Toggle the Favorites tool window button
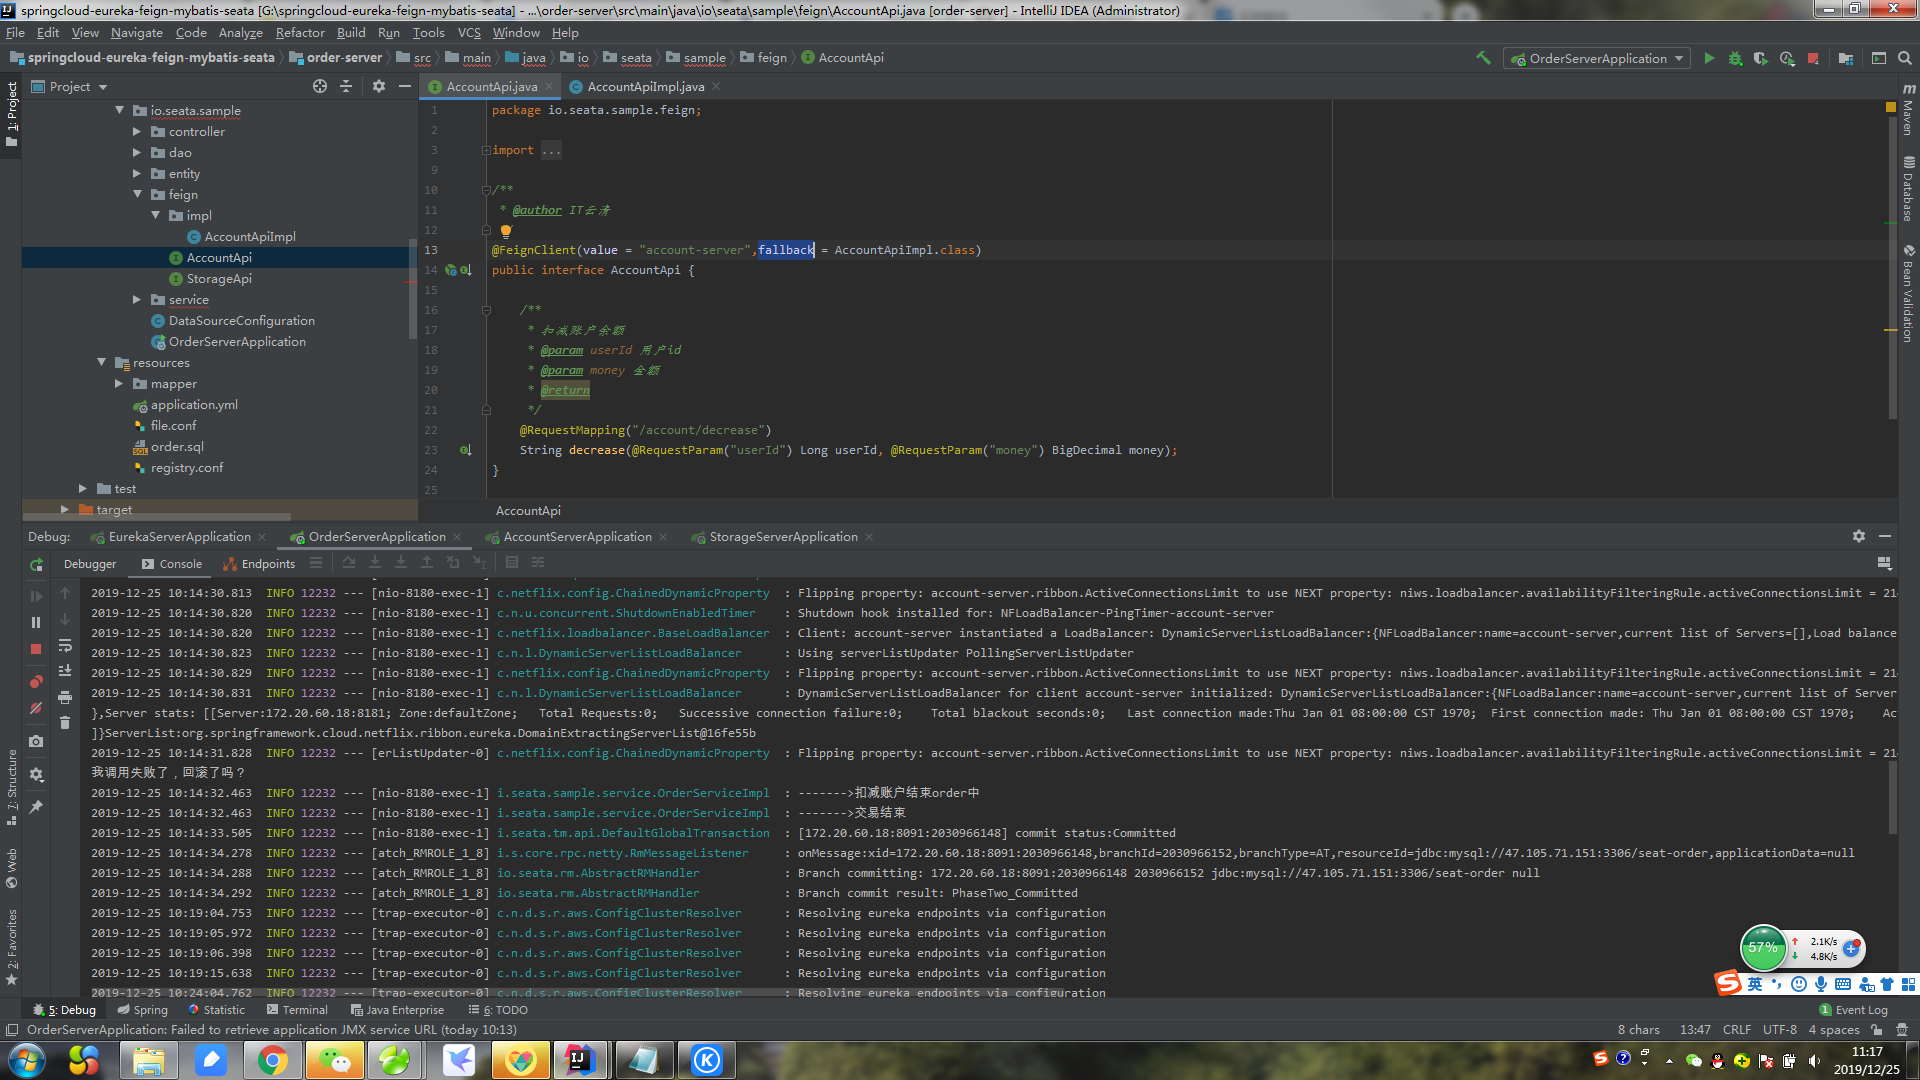1920x1080 pixels. [11, 947]
